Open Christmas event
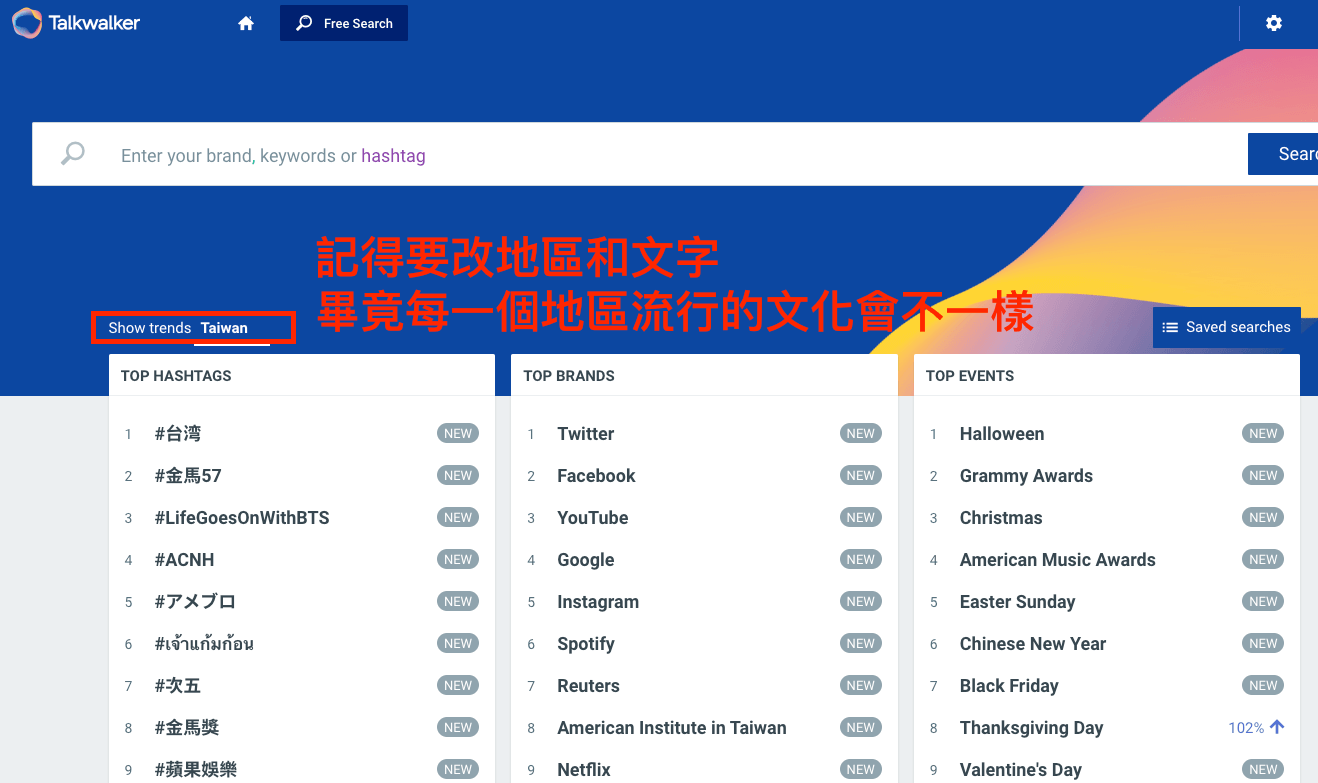 (x=1001, y=518)
